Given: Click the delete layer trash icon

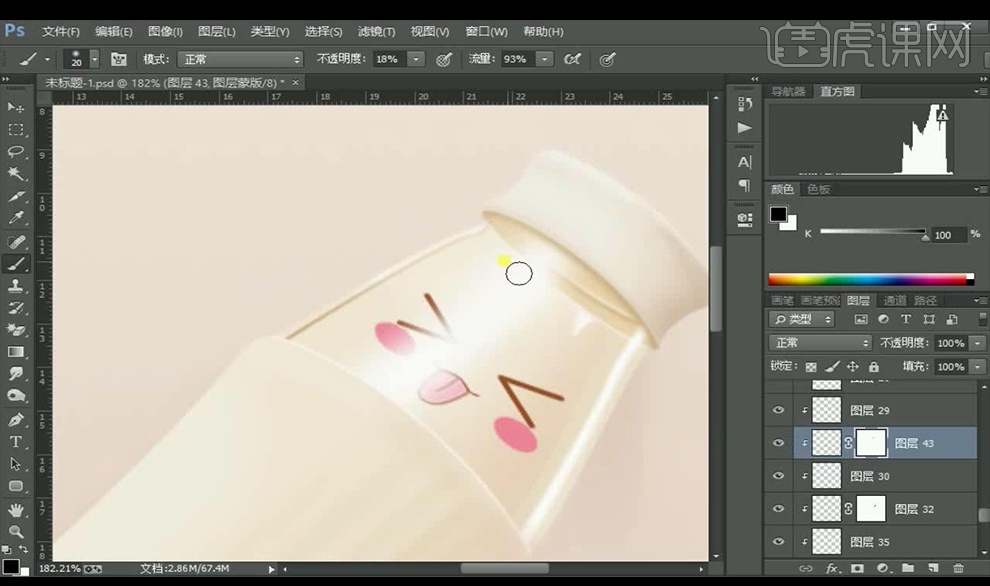Looking at the screenshot, I should [958, 568].
